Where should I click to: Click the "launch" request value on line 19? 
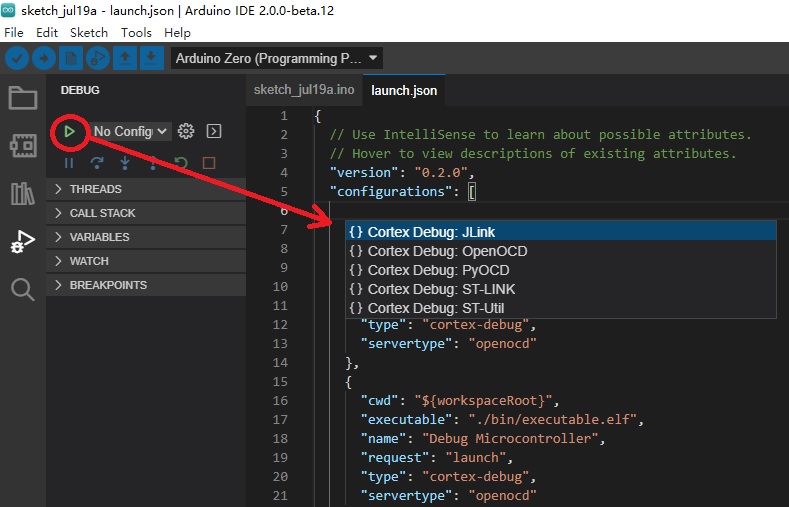point(476,458)
